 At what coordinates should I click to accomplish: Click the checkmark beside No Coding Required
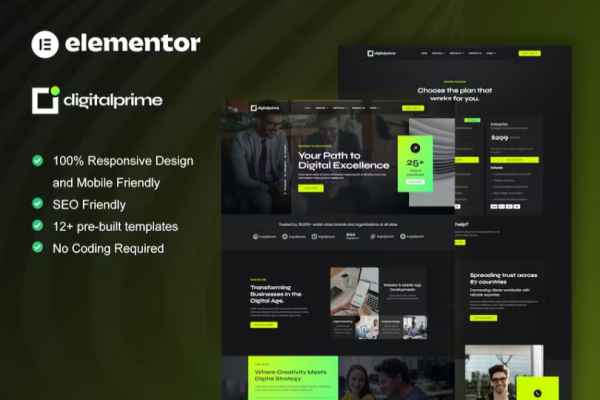(38, 247)
